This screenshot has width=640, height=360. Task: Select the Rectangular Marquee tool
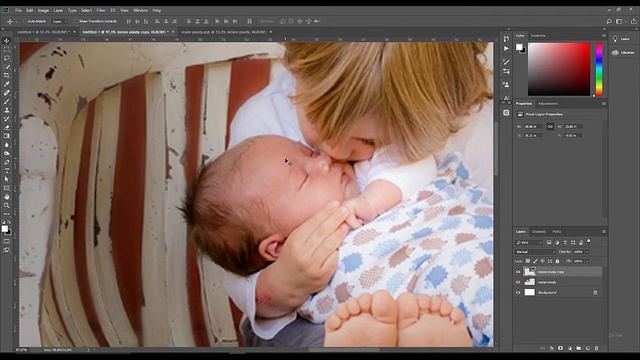point(7,49)
